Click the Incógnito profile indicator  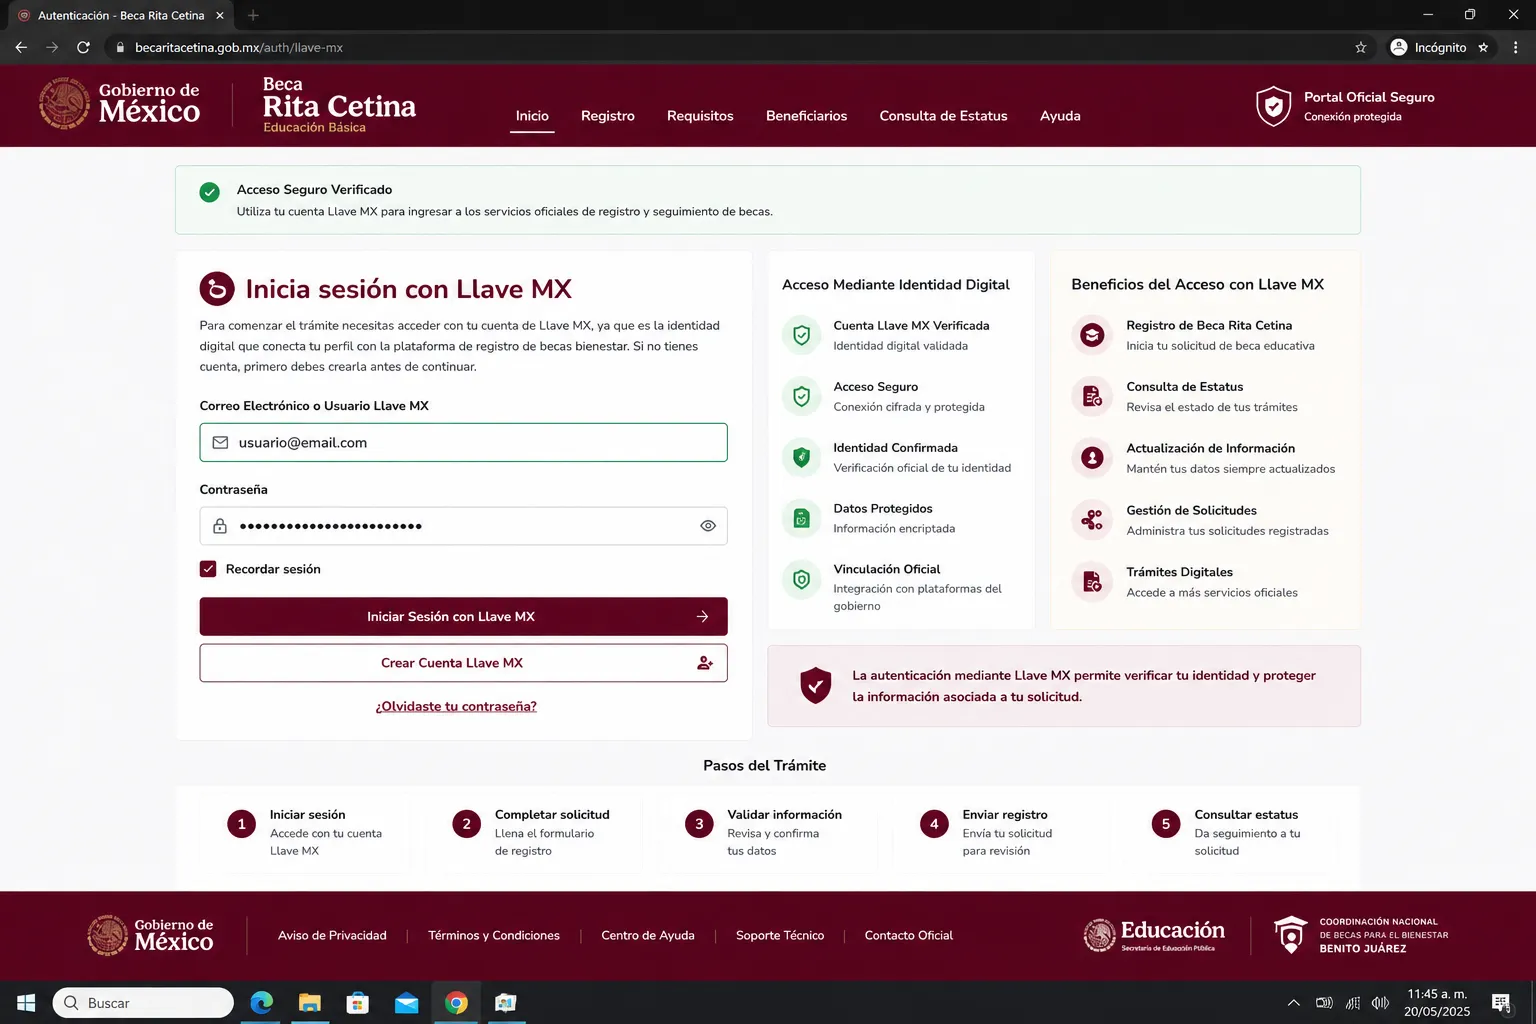click(1439, 47)
